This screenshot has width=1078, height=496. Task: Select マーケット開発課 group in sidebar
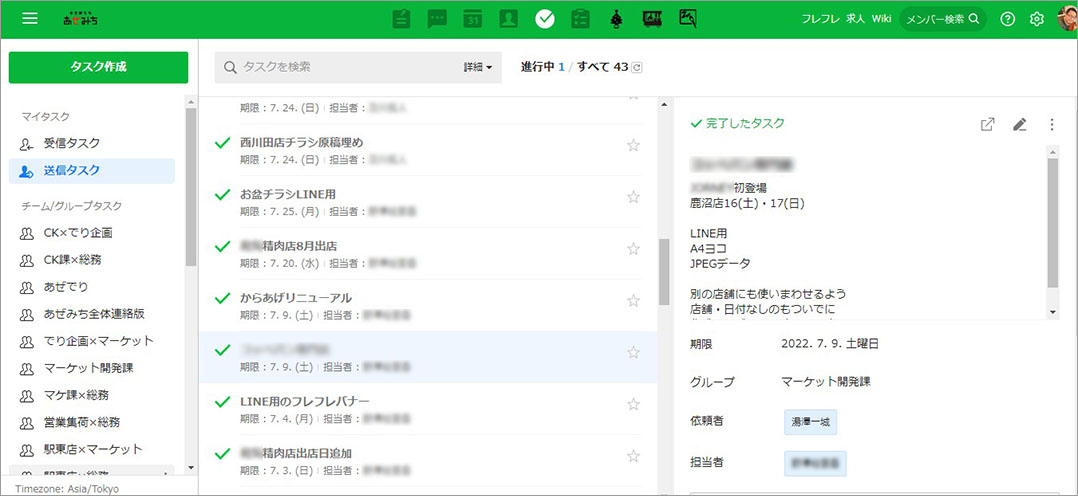coord(88,368)
